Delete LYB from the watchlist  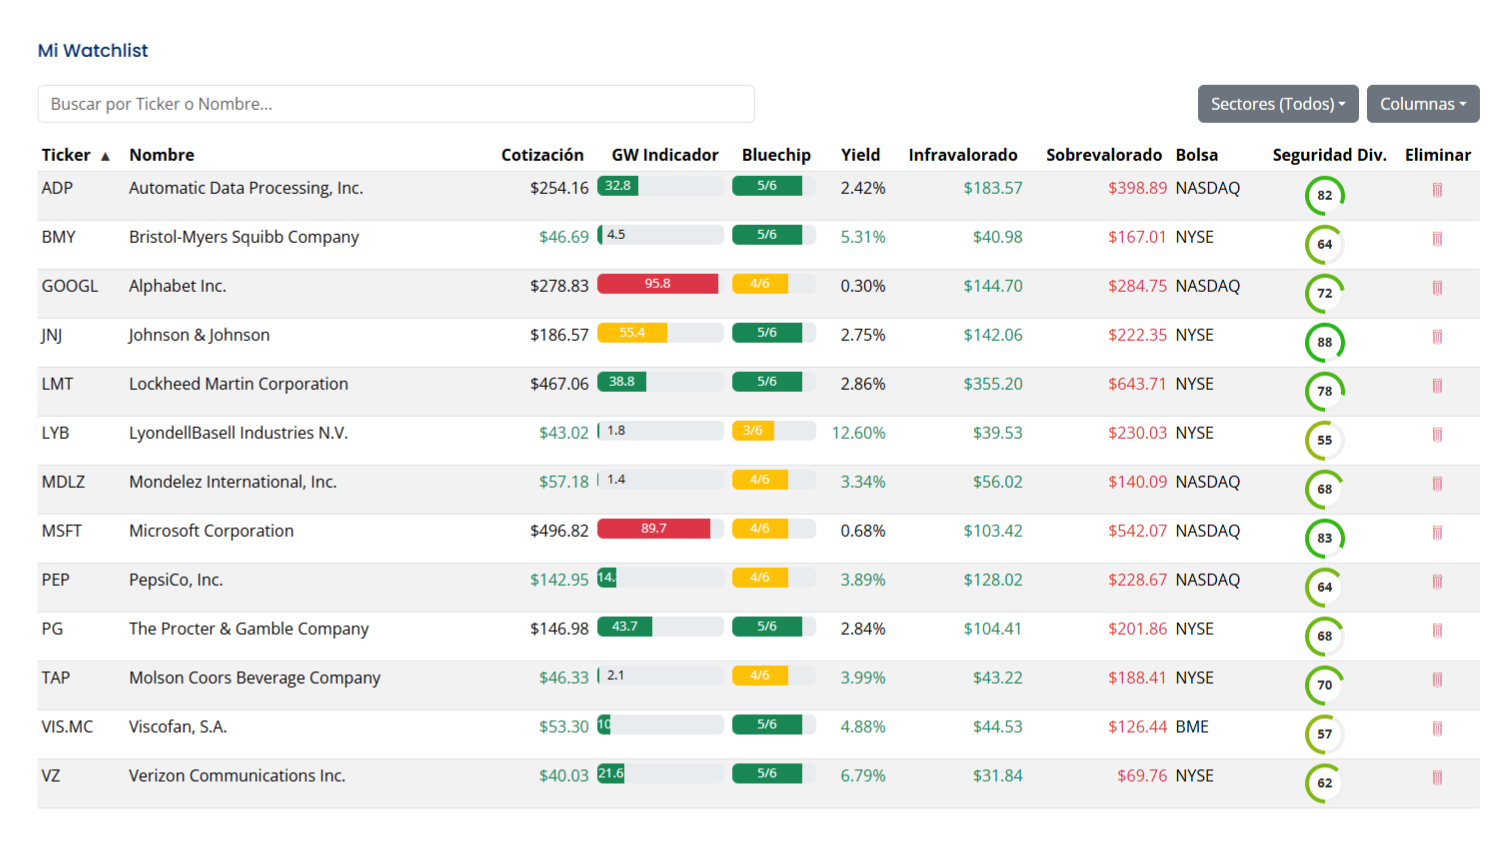(1437, 435)
